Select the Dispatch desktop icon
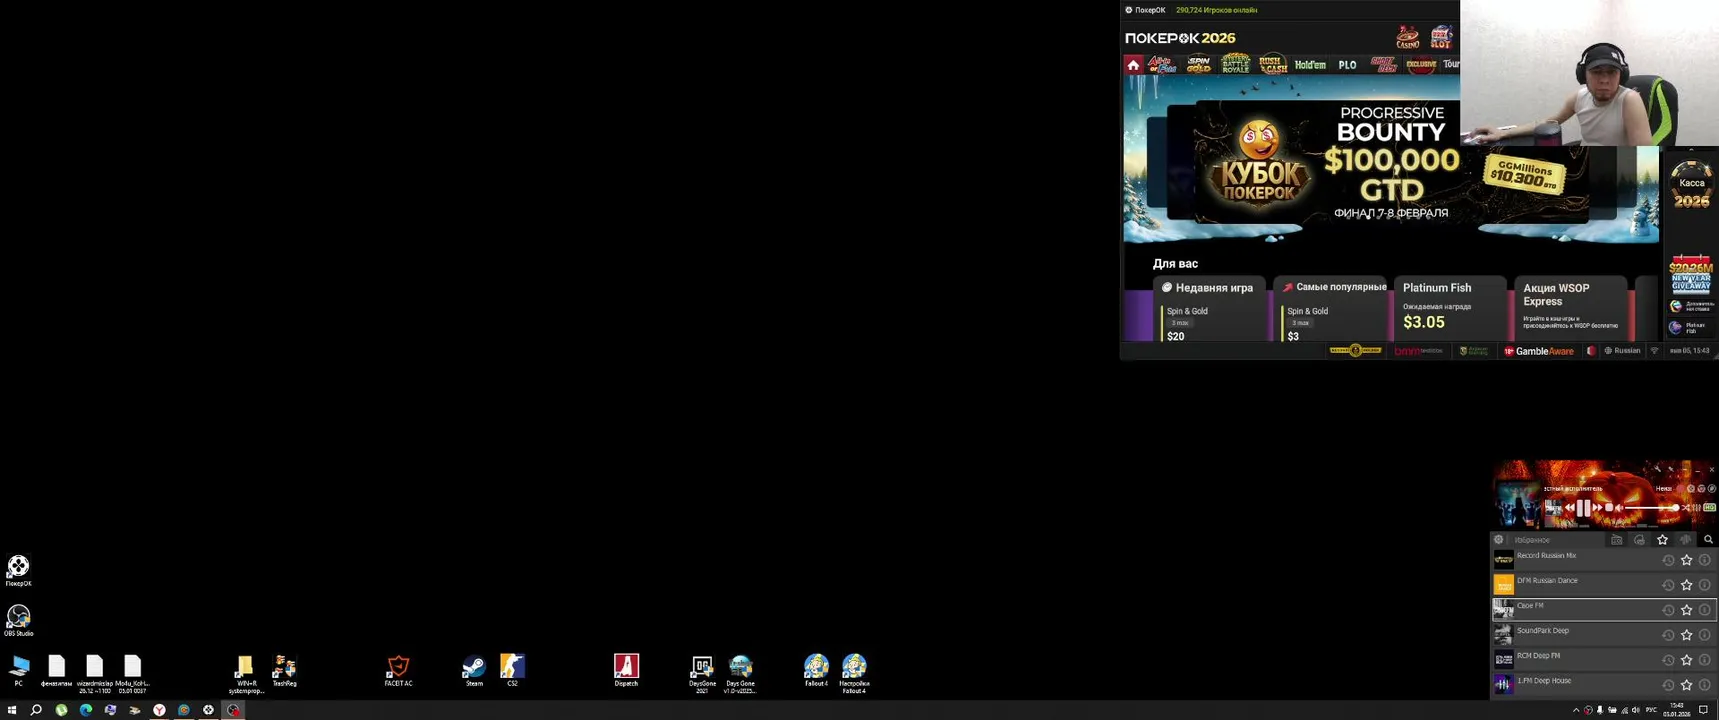This screenshot has height=720, width=1719. [626, 671]
